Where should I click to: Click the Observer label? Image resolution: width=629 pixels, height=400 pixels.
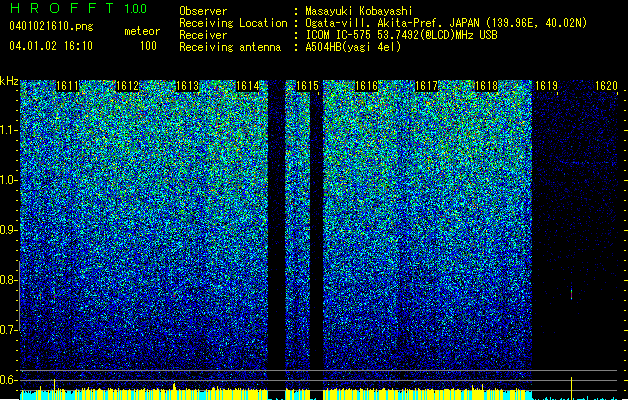(203, 11)
